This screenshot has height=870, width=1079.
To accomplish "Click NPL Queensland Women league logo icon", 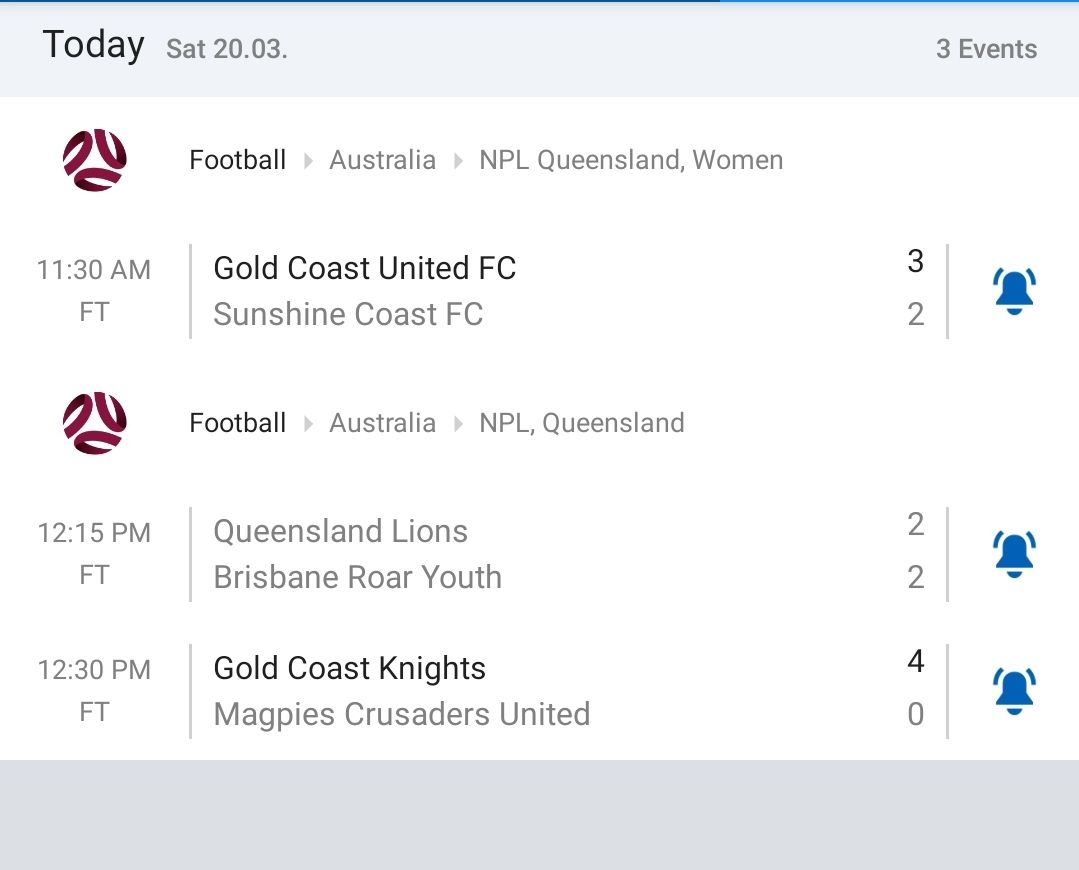I will click(x=95, y=160).
